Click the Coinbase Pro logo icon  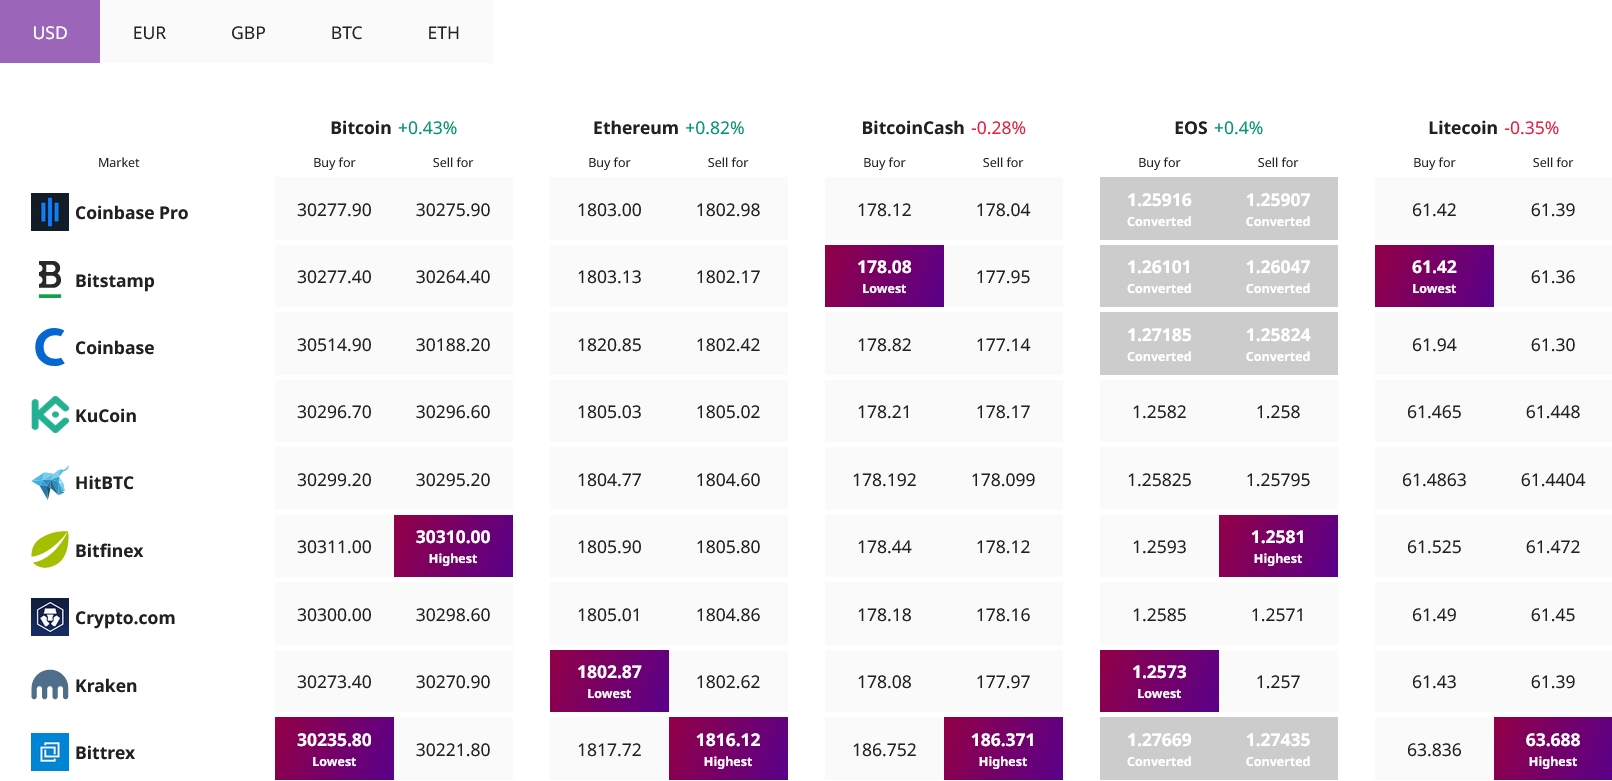tap(50, 212)
